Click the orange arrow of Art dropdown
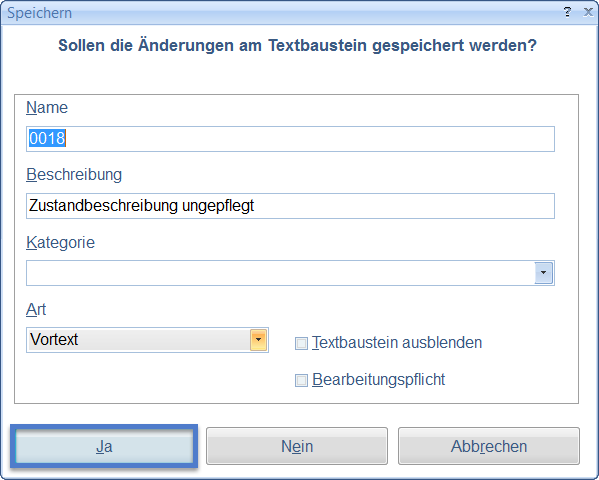599x480 pixels. pos(258,339)
